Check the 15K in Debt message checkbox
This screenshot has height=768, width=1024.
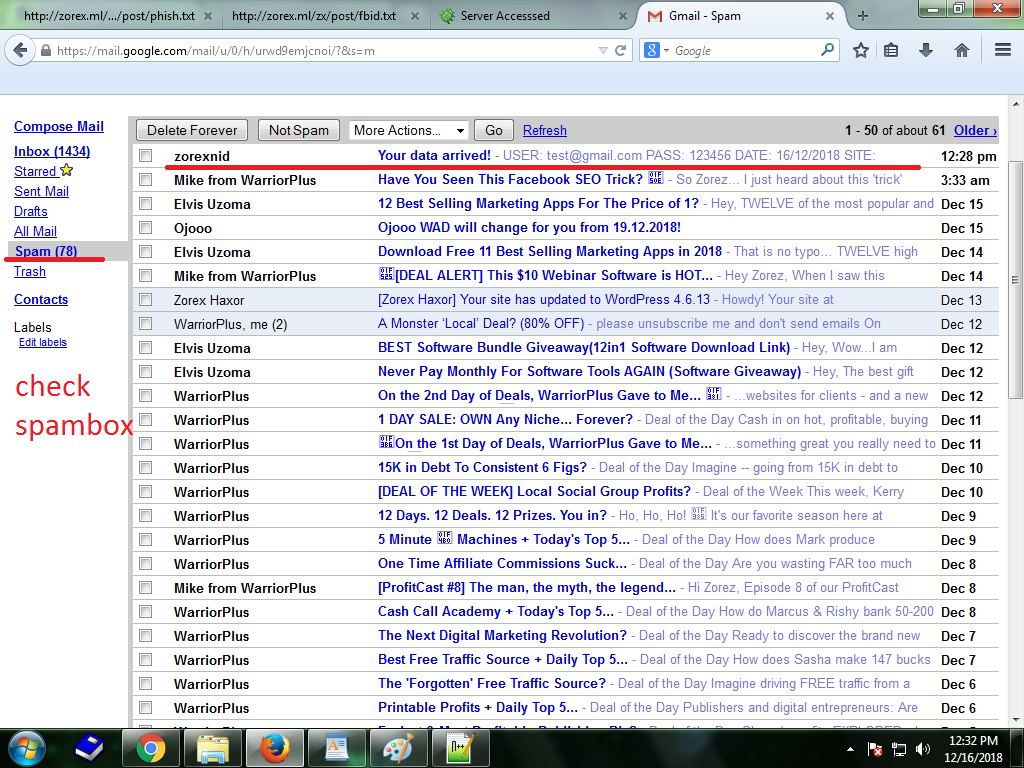pyautogui.click(x=146, y=468)
